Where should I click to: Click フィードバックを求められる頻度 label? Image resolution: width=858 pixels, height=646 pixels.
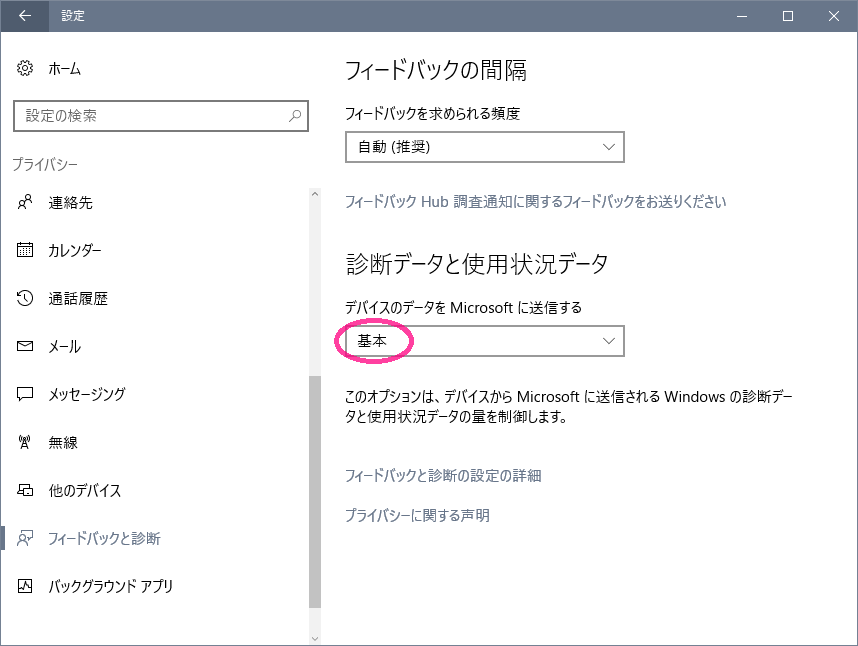432,114
